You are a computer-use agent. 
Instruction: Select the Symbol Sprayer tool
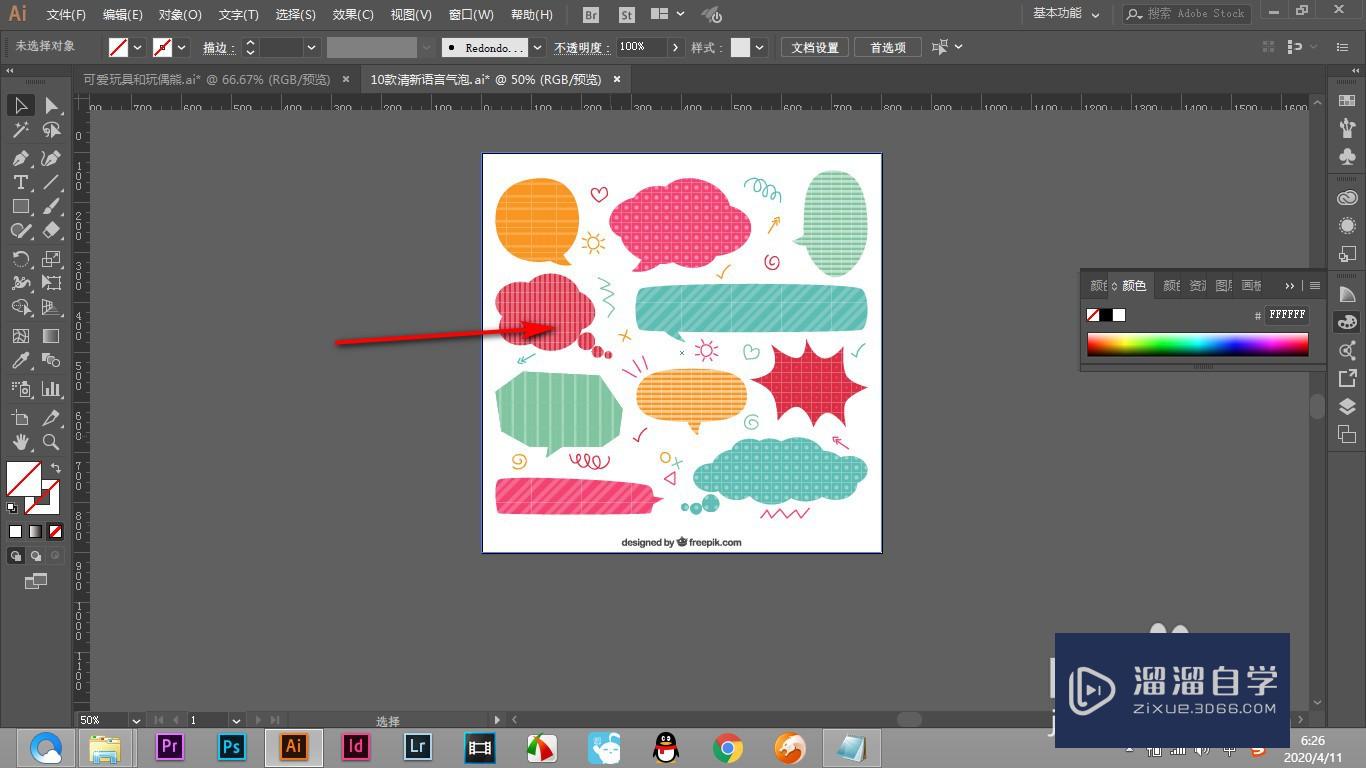20,388
